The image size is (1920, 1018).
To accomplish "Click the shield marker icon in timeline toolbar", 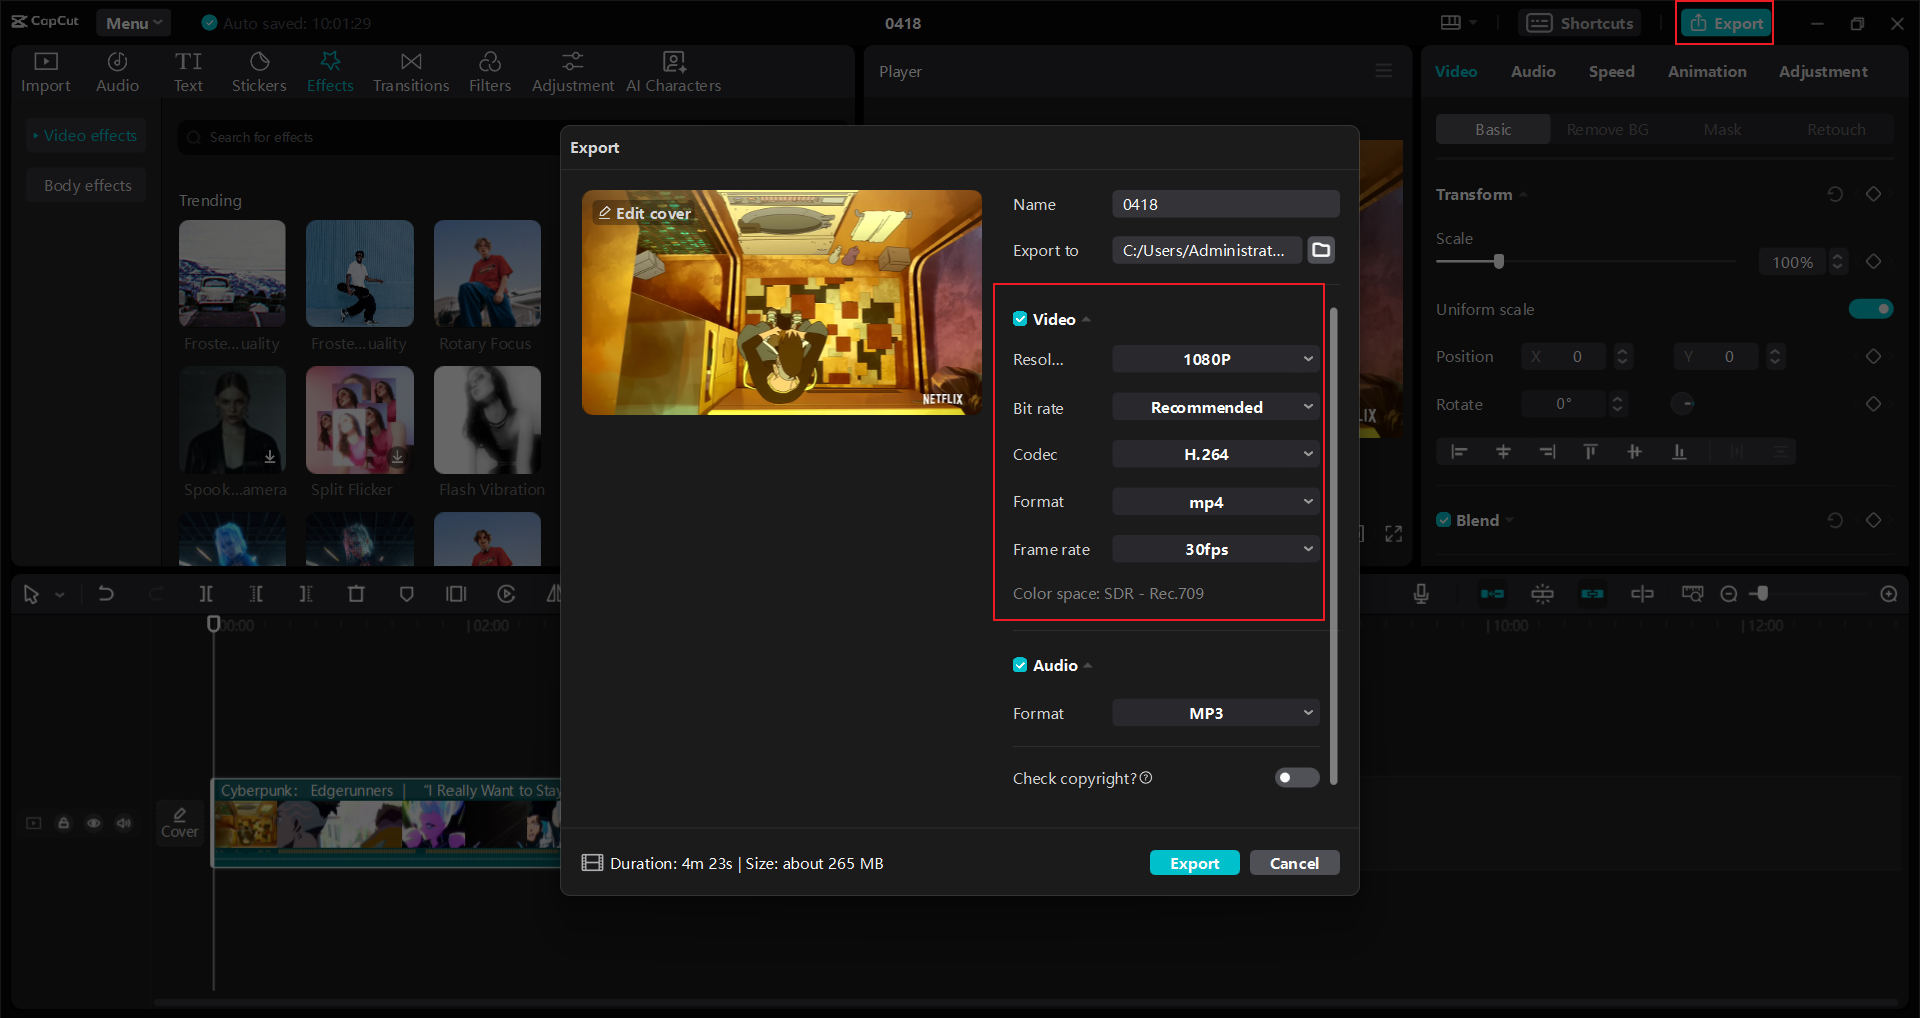I will [x=406, y=594].
